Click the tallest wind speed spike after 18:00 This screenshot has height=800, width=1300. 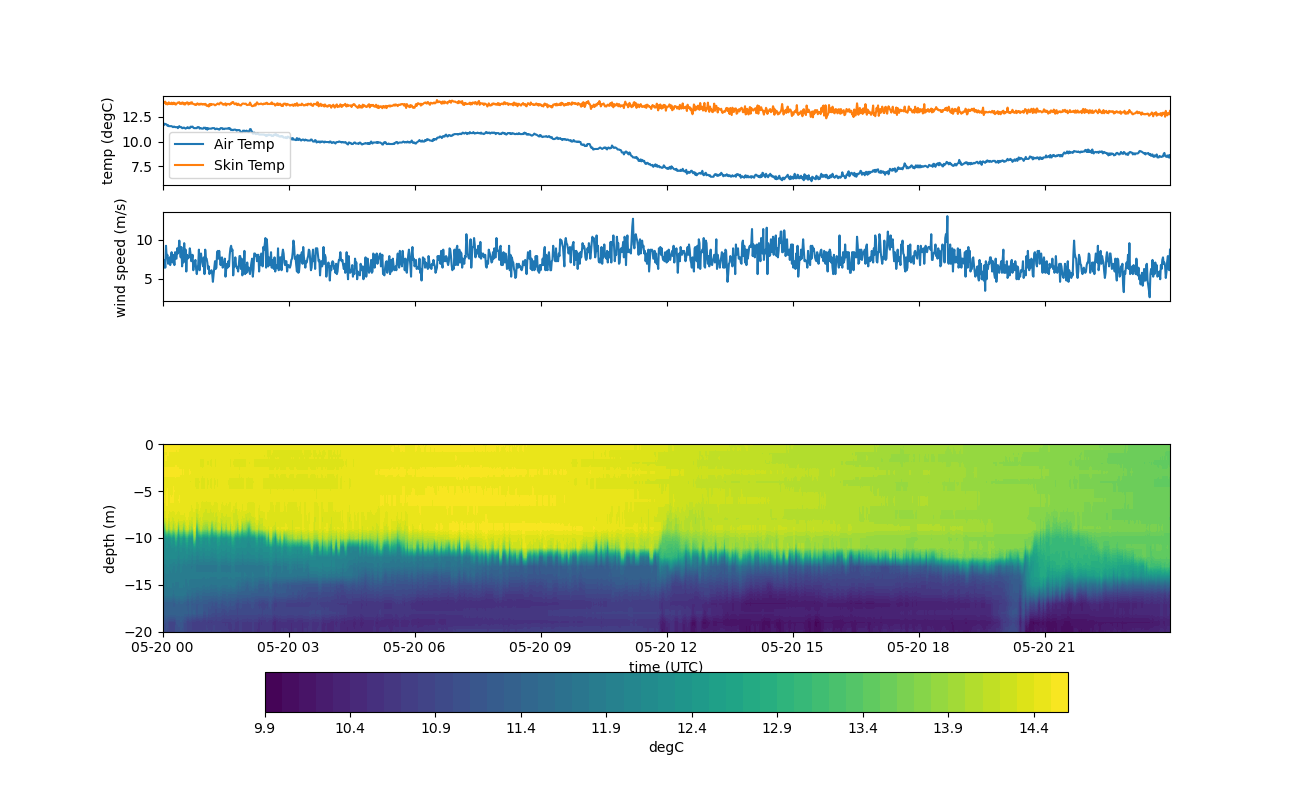(x=947, y=217)
